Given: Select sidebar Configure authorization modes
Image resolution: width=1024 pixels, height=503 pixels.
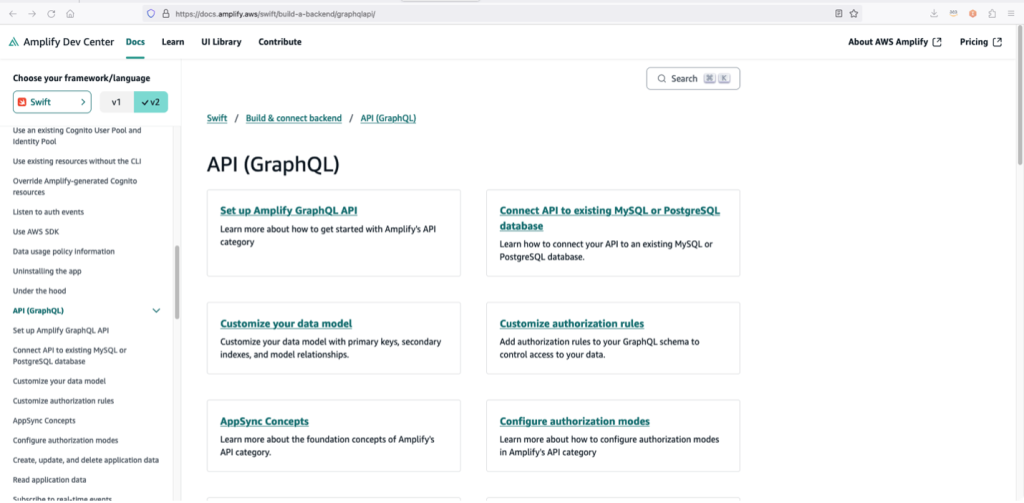Looking at the screenshot, I should [x=65, y=440].
